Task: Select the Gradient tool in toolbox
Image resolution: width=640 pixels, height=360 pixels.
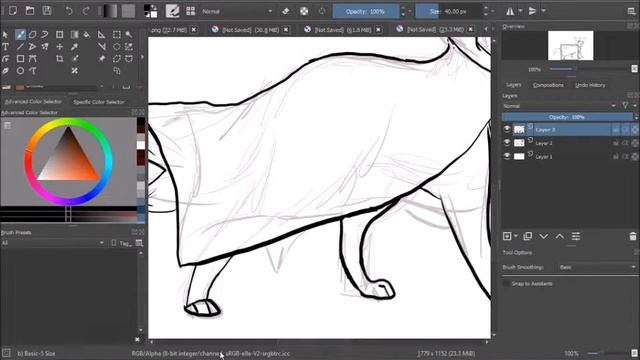Action: [x=75, y=35]
